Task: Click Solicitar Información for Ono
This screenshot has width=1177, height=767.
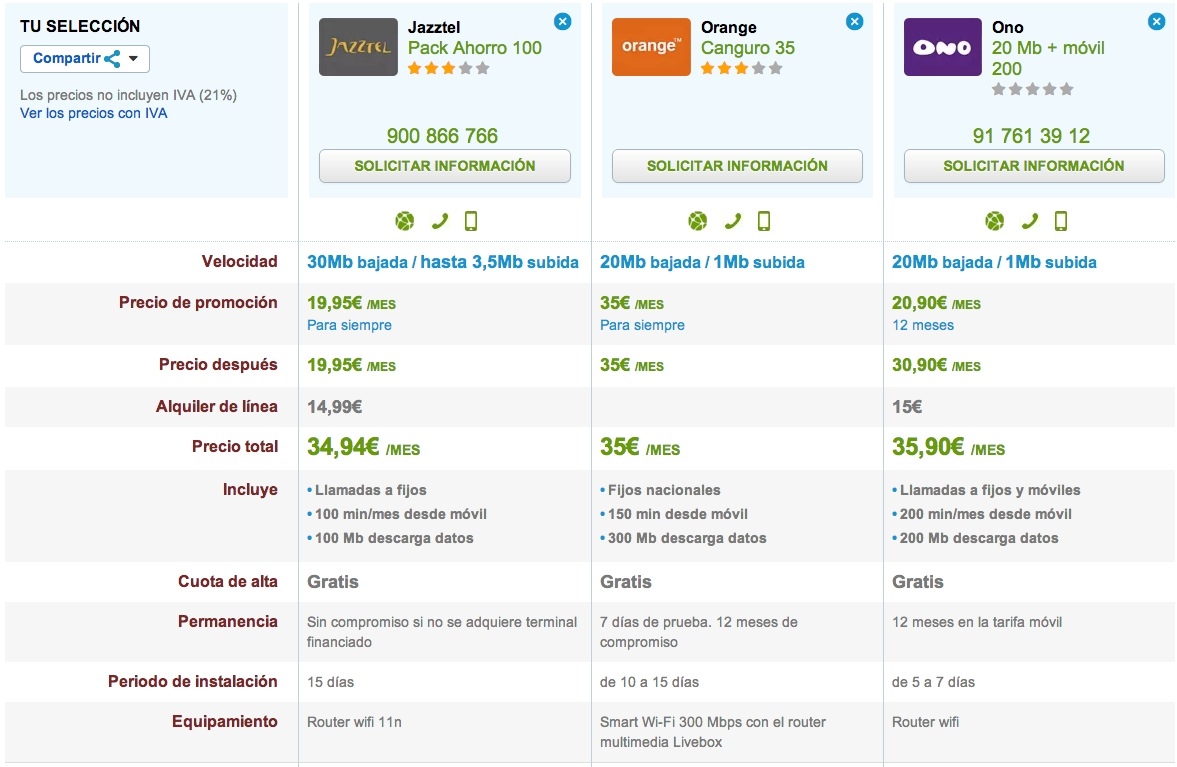Action: [1034, 166]
